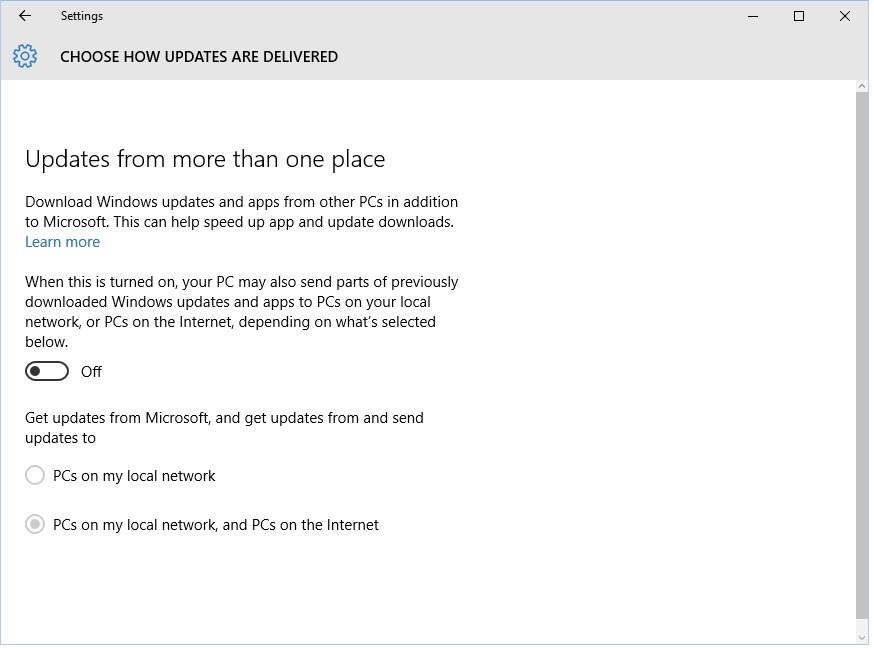Viewport: 874px width, 648px height.
Task: Select the gear icon next to the page heading
Action: [x=24, y=56]
